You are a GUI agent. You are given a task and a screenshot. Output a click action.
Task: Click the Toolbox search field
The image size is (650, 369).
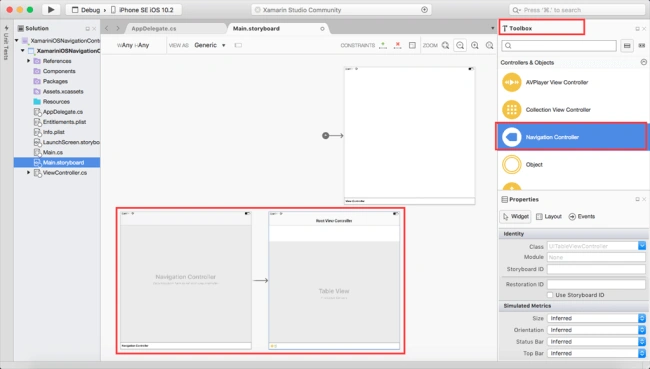tap(559, 46)
